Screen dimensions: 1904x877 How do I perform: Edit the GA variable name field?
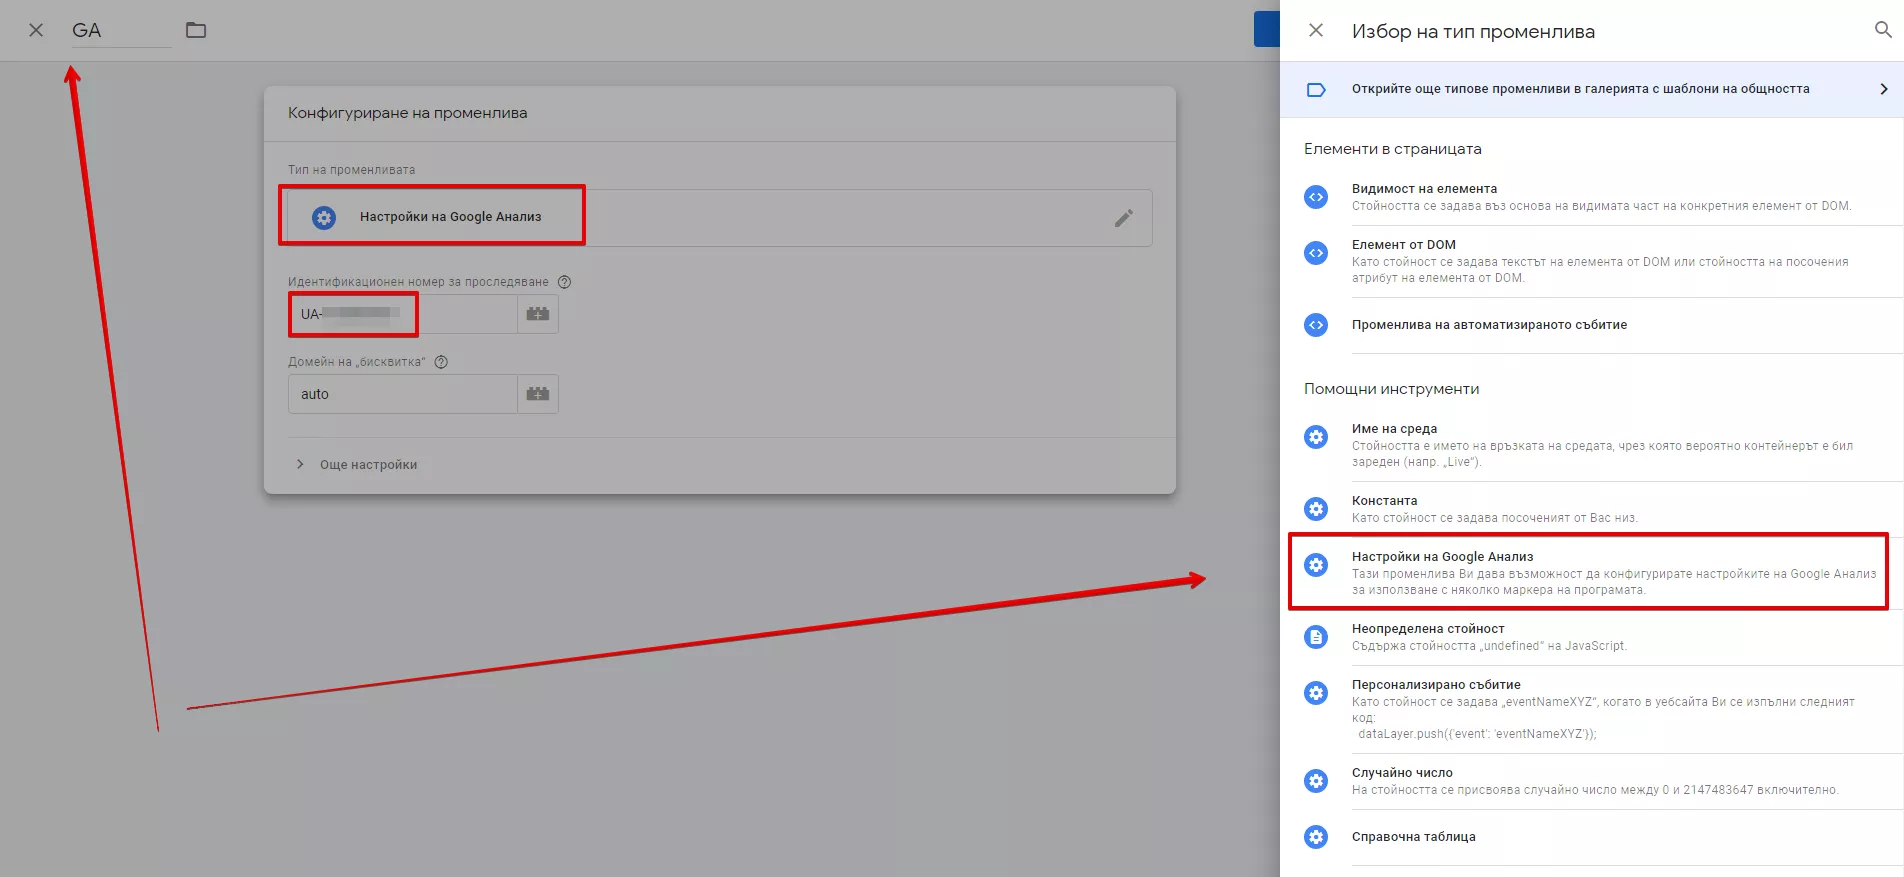coord(121,30)
